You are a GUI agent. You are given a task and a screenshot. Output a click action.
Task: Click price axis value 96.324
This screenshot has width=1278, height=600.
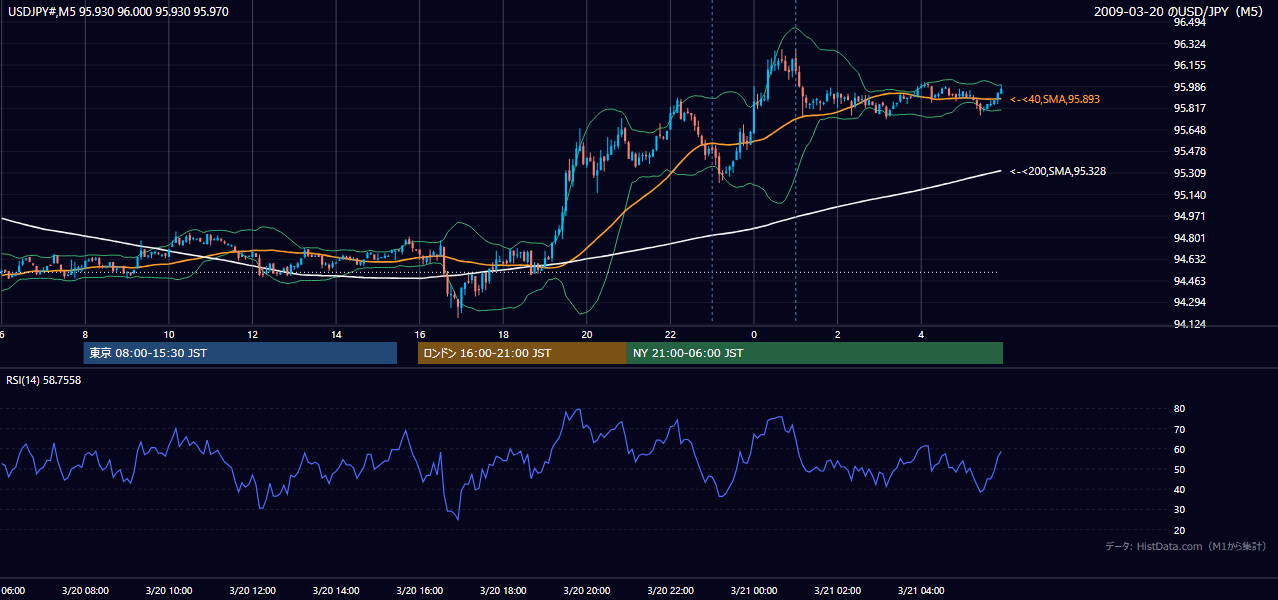pyautogui.click(x=1188, y=44)
